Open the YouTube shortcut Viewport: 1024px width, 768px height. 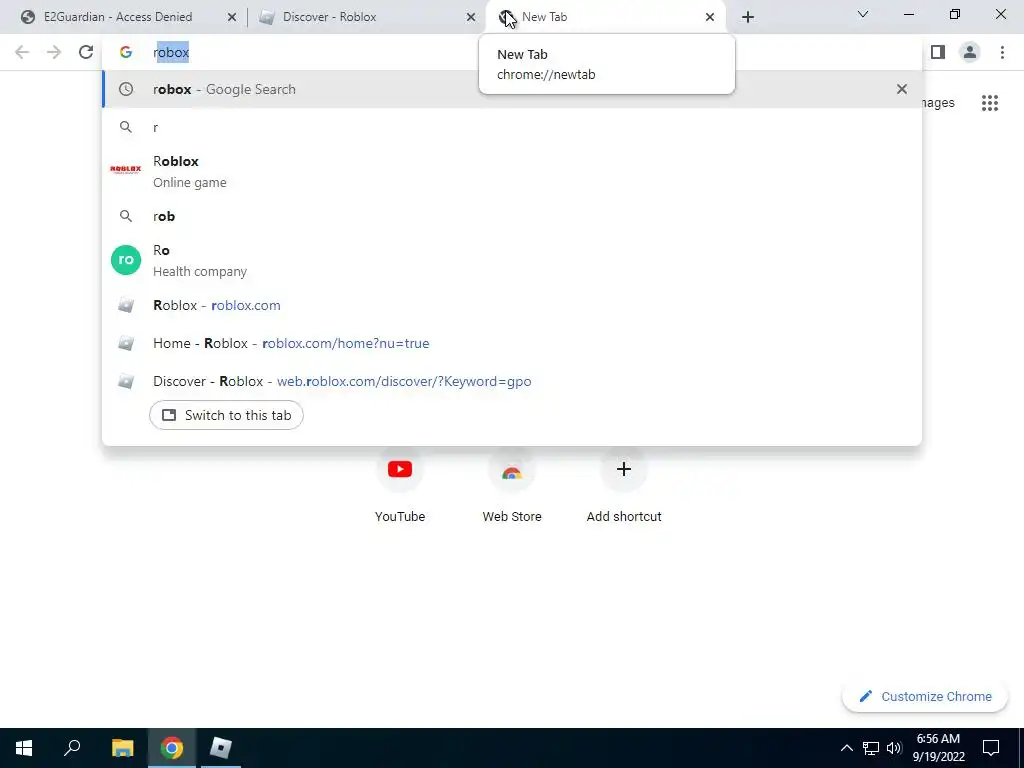[x=400, y=485]
